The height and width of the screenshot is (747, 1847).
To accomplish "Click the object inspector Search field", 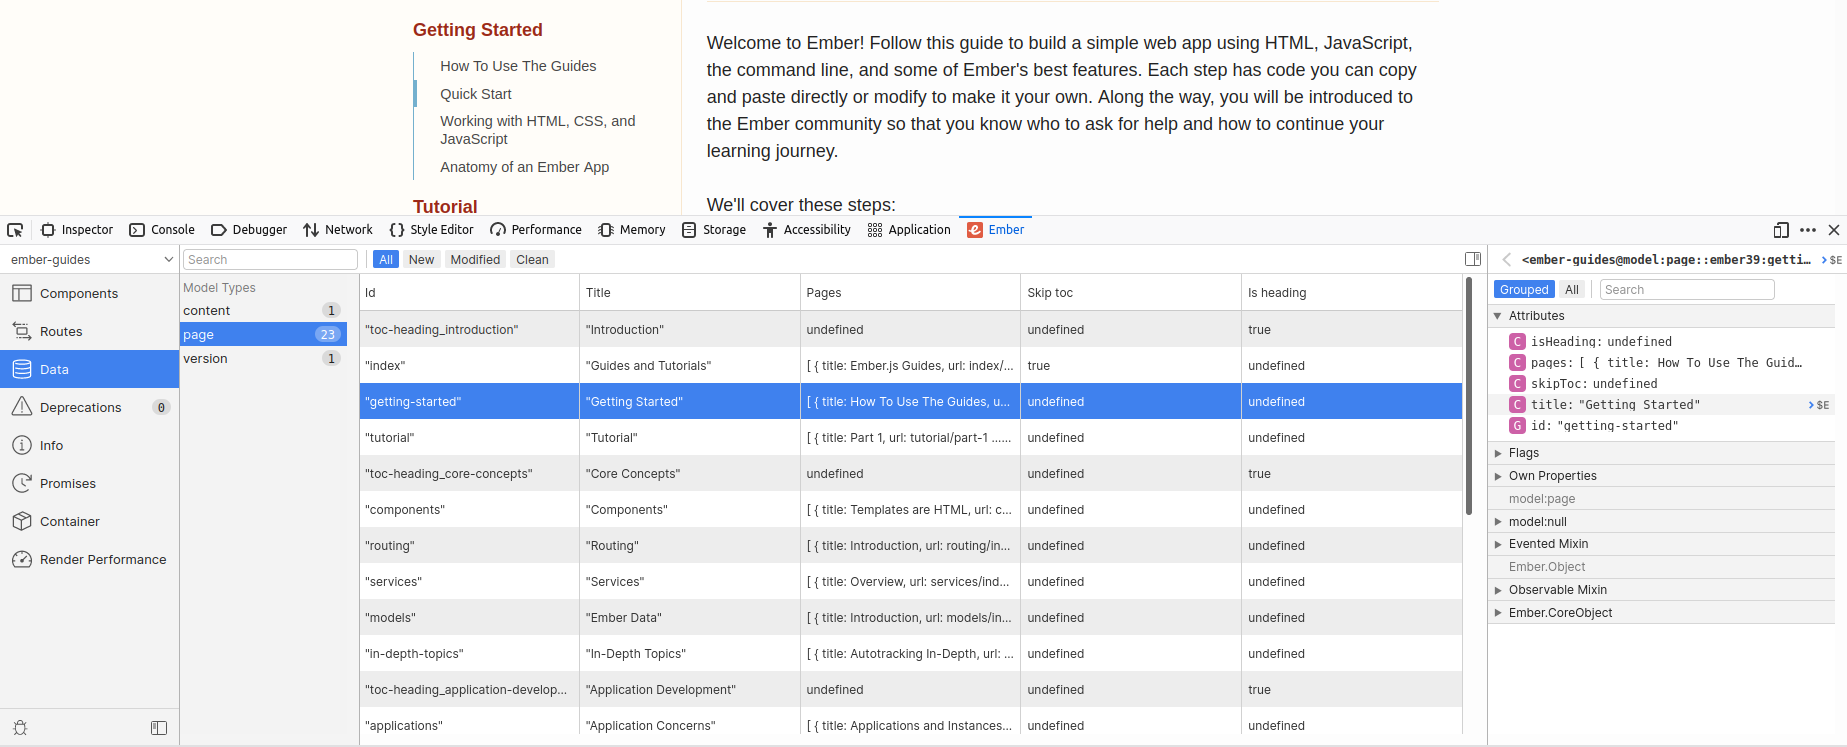I will pyautogui.click(x=1687, y=290).
